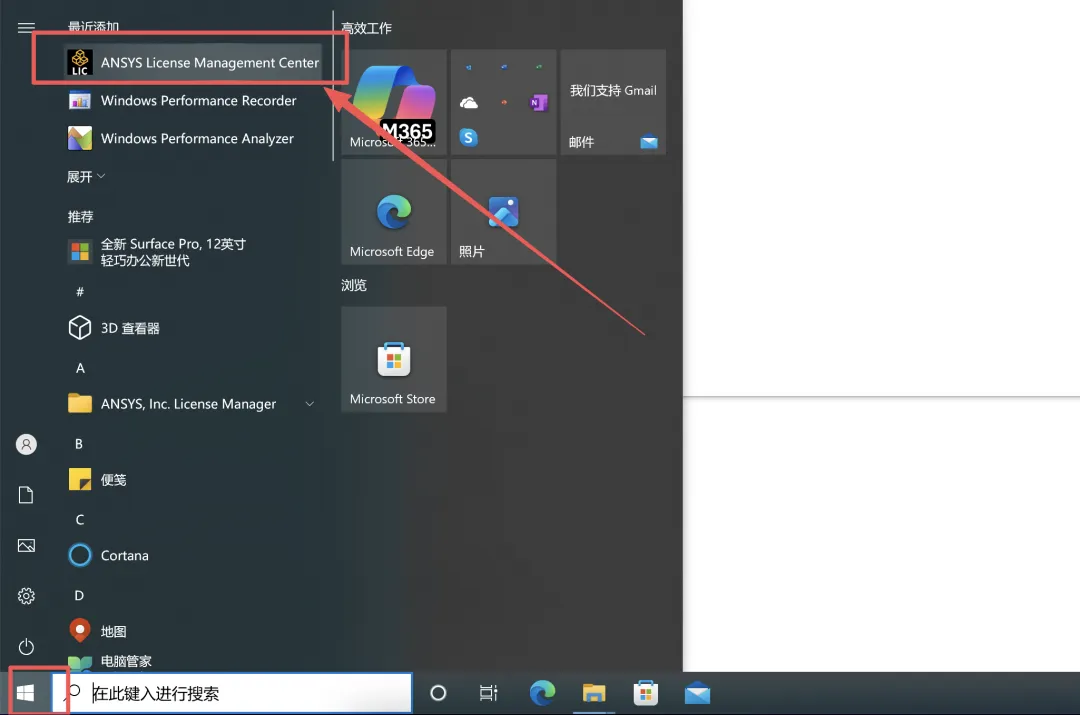1080x715 pixels.
Task: Open Mail app from taskbar
Action: click(697, 693)
